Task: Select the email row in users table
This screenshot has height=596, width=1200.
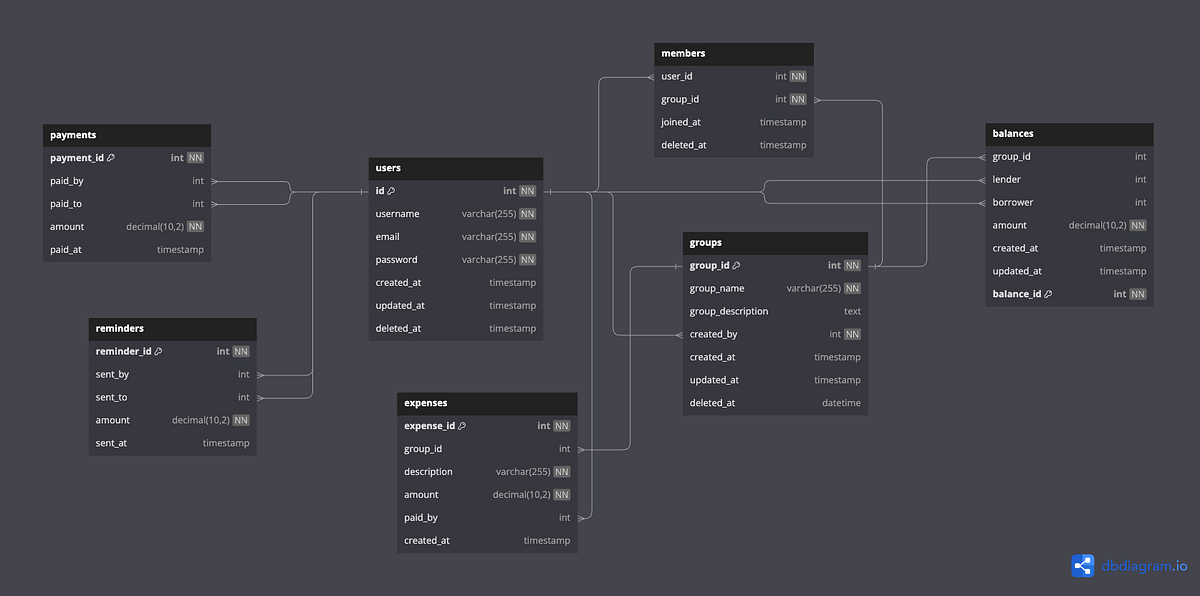Action: (x=455, y=236)
